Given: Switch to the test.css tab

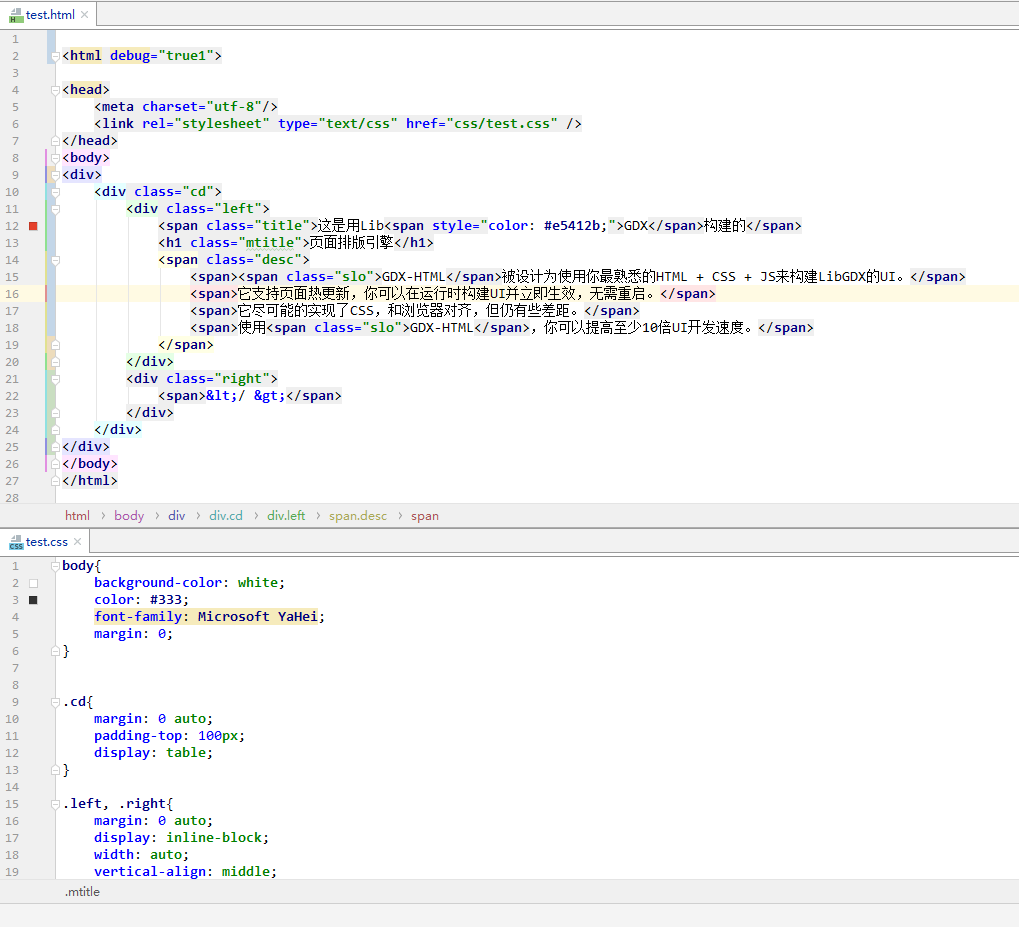Looking at the screenshot, I should coord(47,542).
